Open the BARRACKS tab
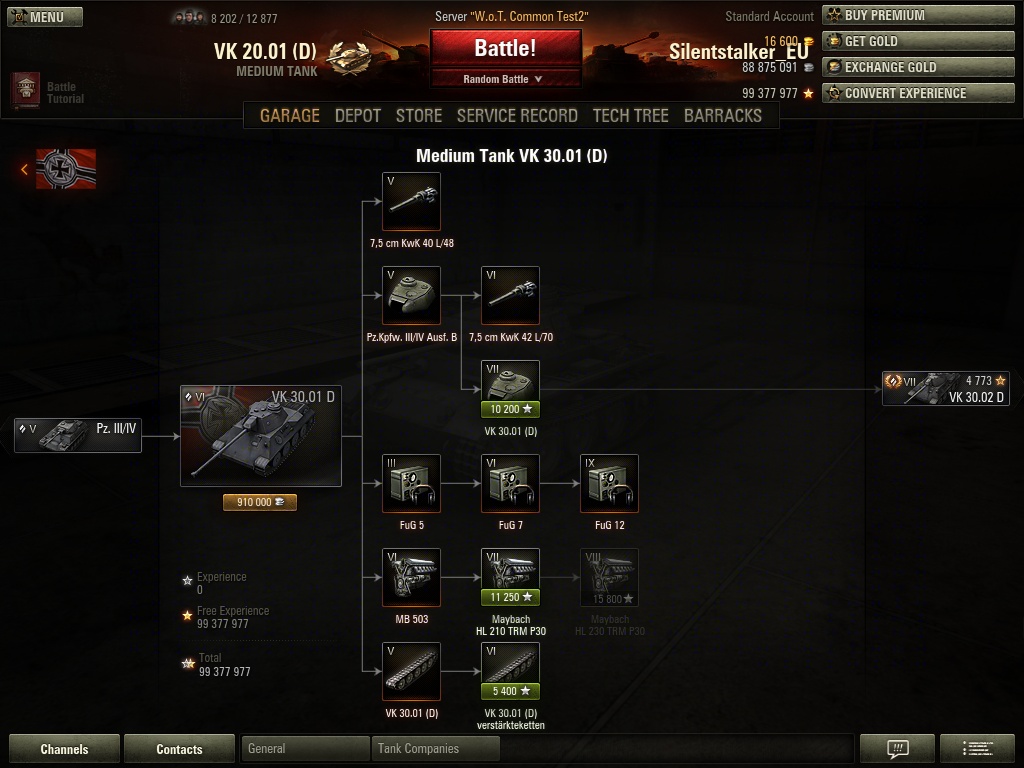Viewport: 1024px width, 768px height. point(722,116)
